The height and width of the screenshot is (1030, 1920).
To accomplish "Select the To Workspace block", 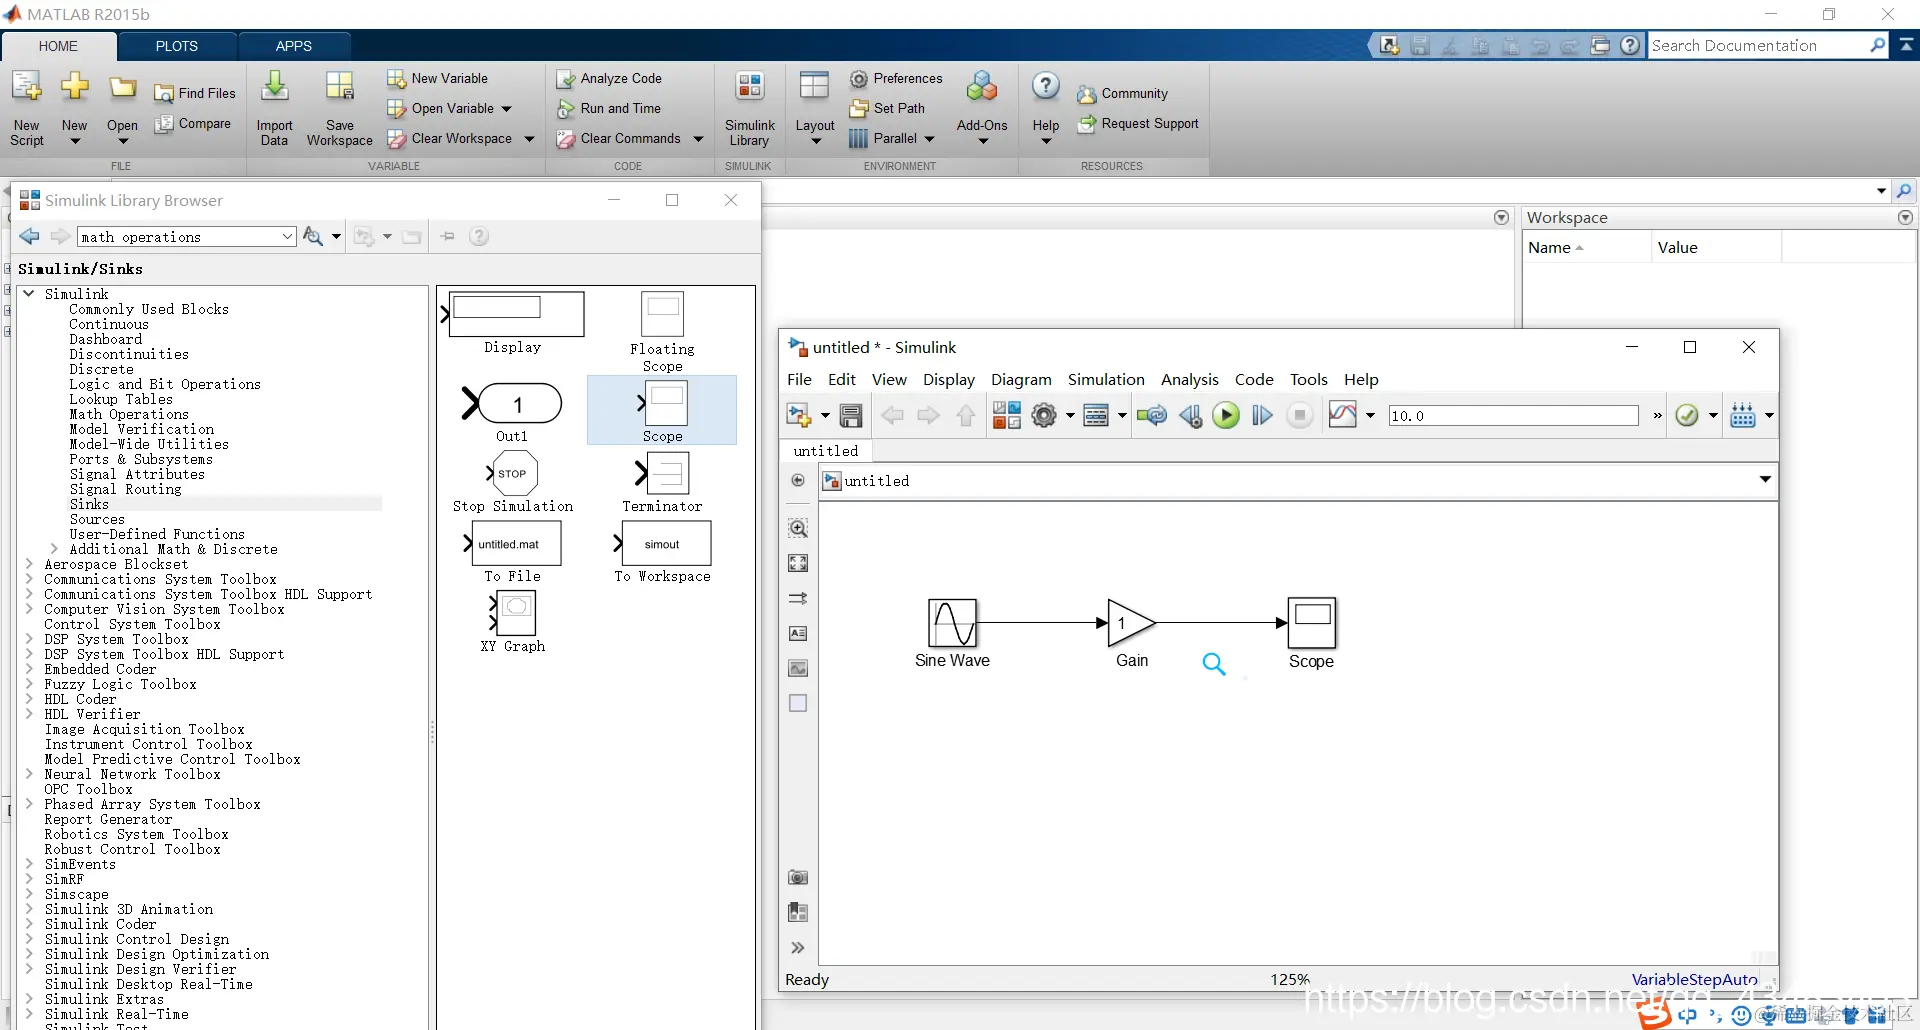I will point(662,552).
